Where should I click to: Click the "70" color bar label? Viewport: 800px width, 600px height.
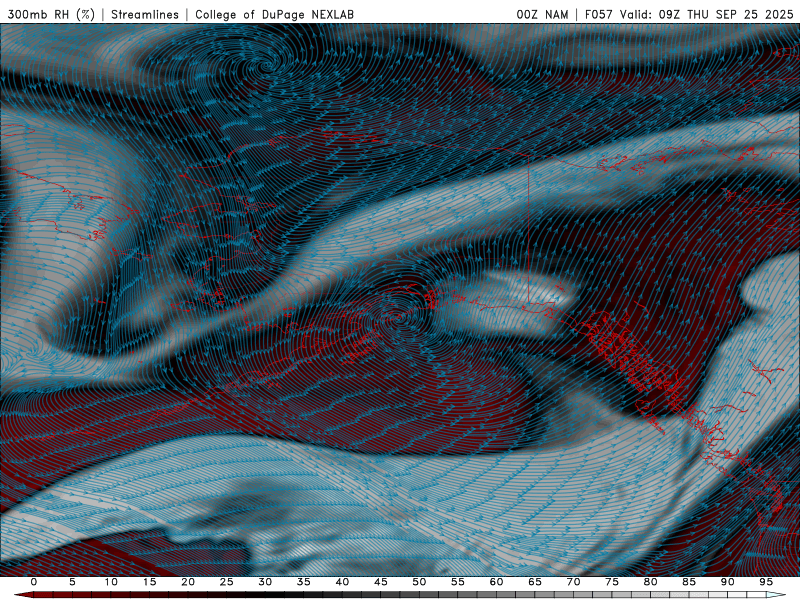pyautogui.click(x=573, y=582)
